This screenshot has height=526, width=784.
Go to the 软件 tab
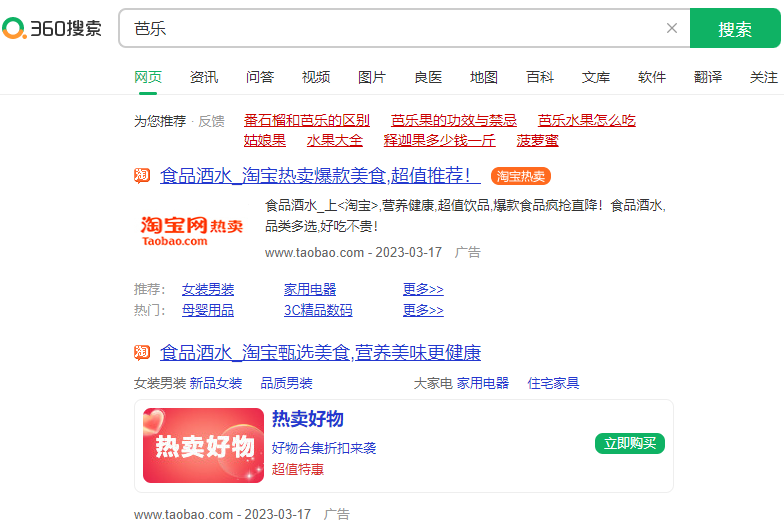click(x=652, y=77)
